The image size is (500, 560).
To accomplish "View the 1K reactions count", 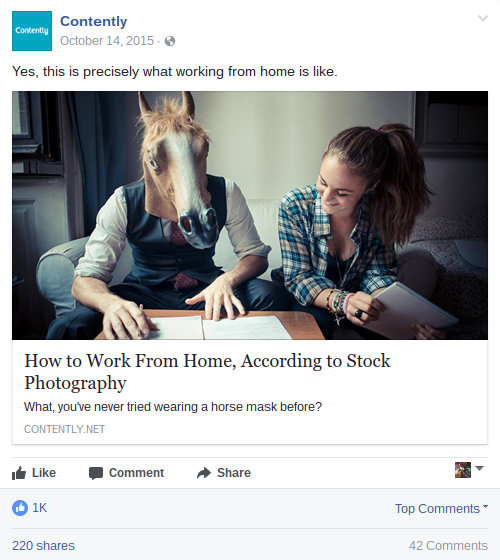I will coord(40,508).
